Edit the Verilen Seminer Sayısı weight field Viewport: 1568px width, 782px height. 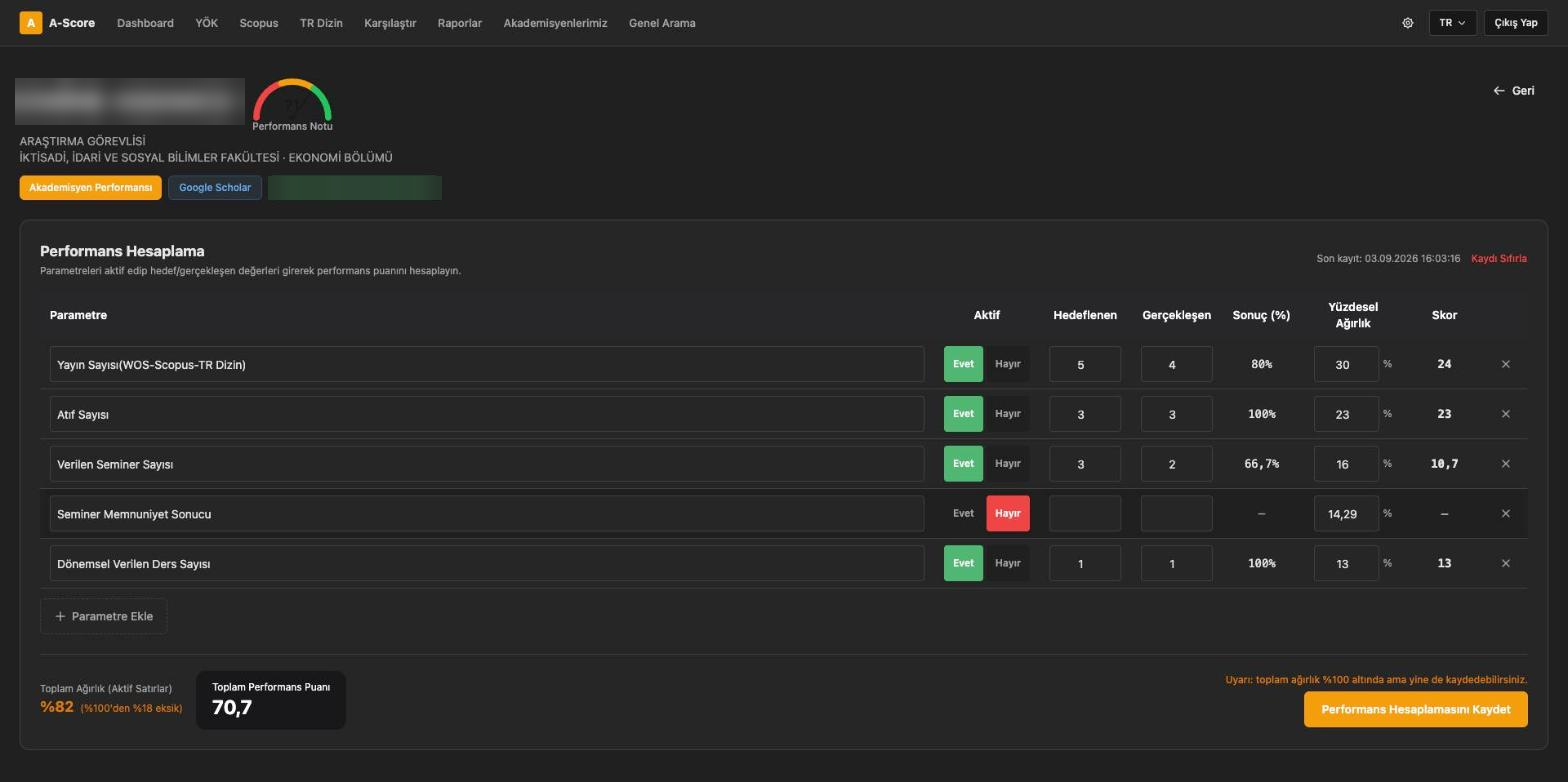tap(1346, 464)
